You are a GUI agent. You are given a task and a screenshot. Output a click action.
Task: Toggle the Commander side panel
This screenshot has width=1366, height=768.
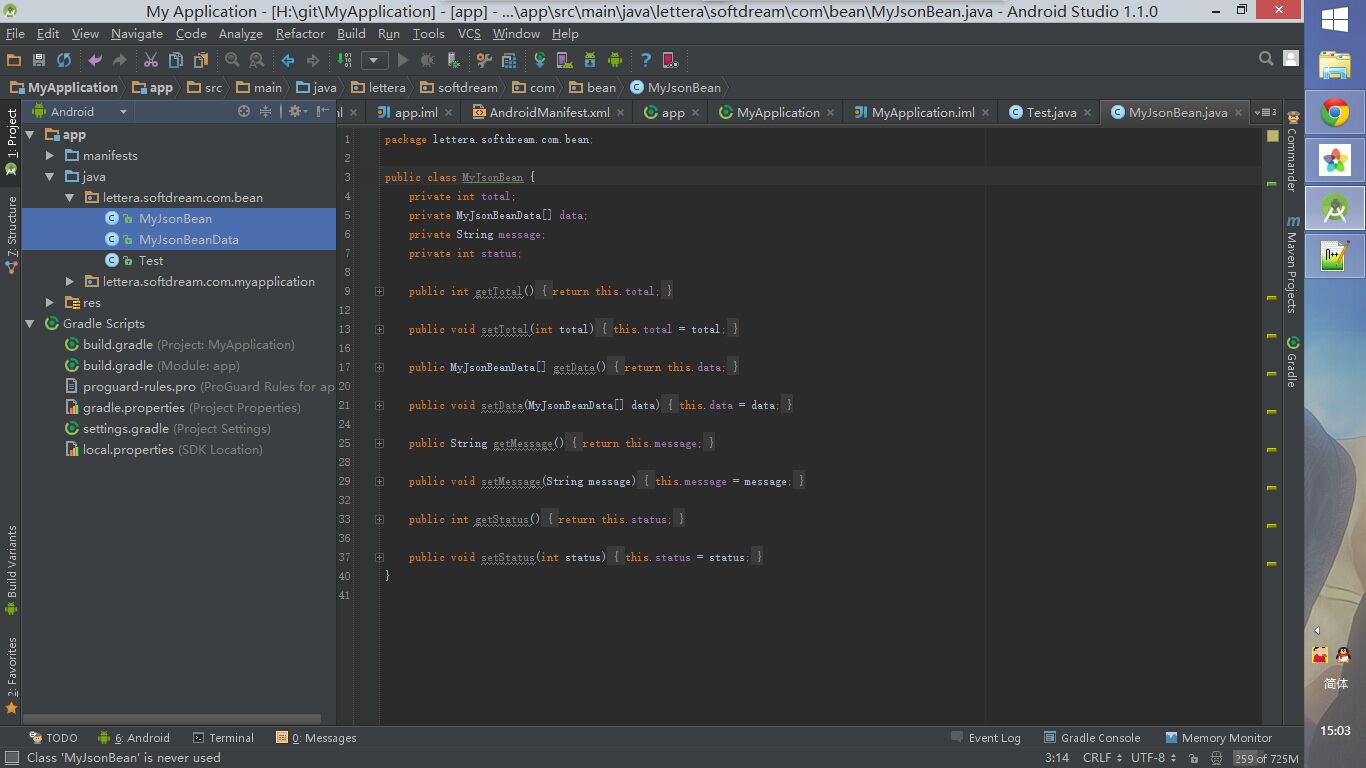tap(1292, 150)
